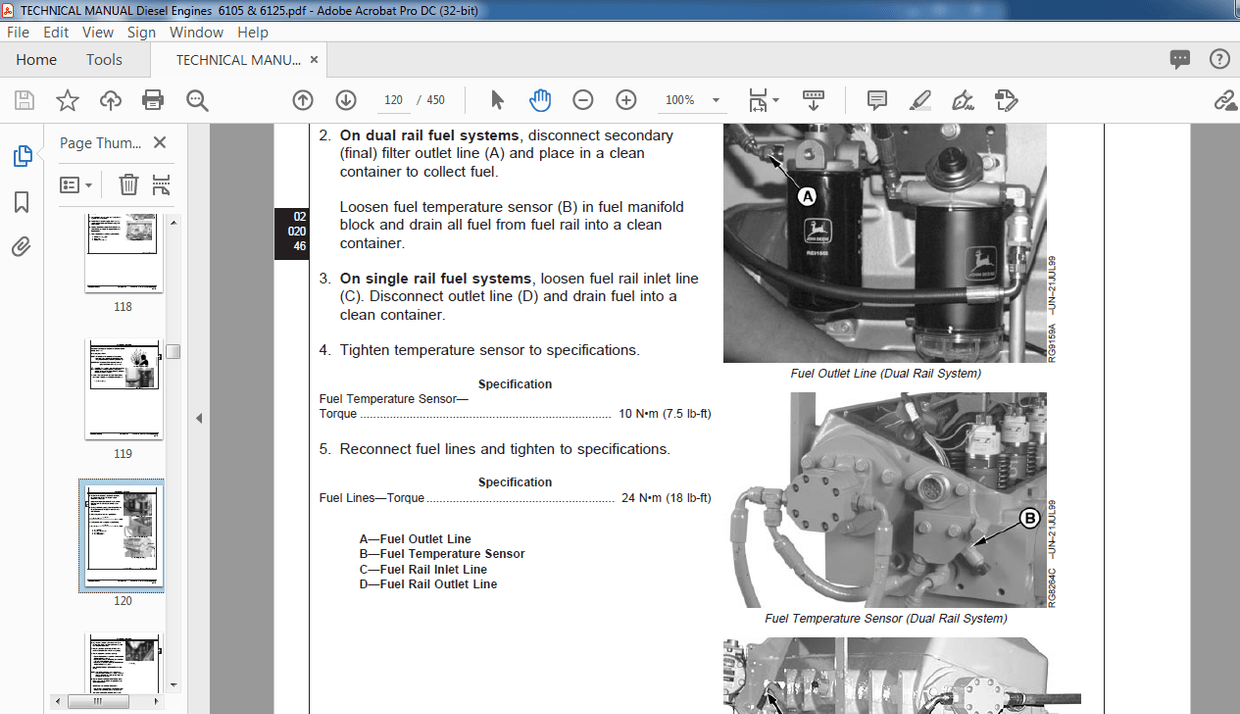Open the Find text magnifier

click(197, 100)
